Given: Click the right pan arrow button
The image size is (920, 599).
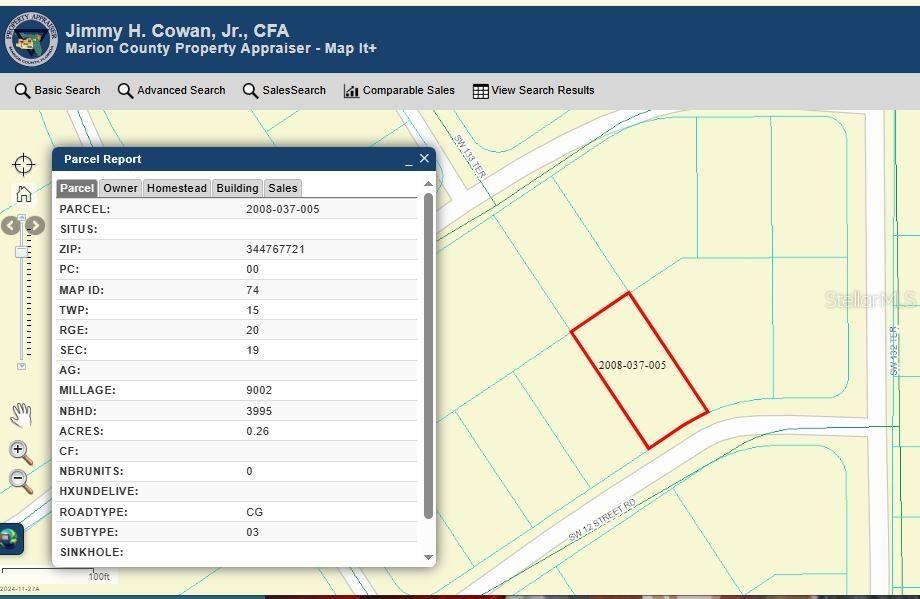Looking at the screenshot, I should [x=35, y=226].
